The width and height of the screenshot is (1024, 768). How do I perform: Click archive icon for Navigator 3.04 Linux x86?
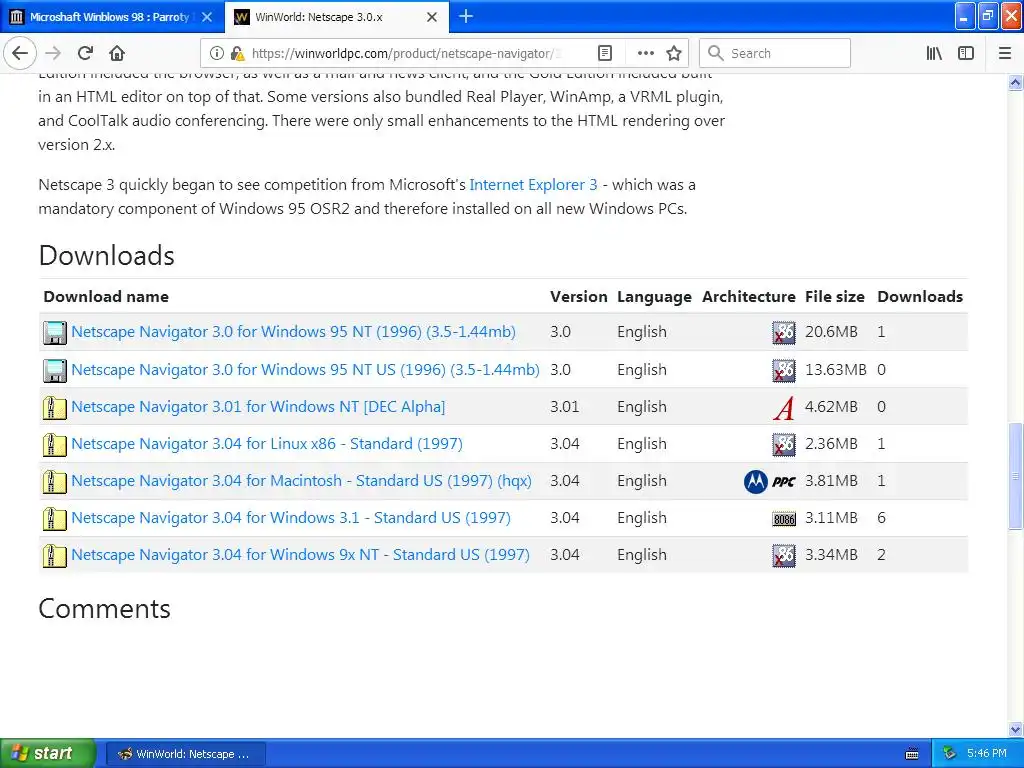pyautogui.click(x=55, y=445)
